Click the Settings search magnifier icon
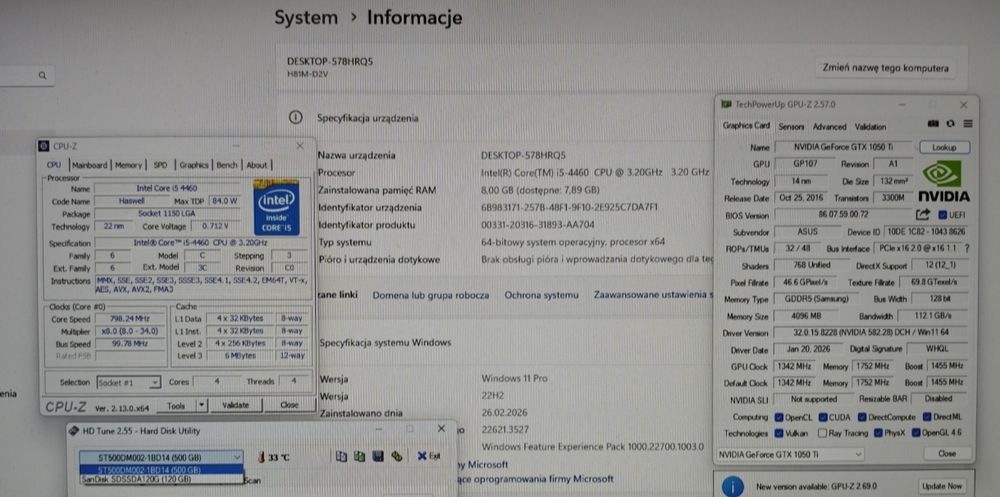The width and height of the screenshot is (1000, 497). tap(42, 76)
